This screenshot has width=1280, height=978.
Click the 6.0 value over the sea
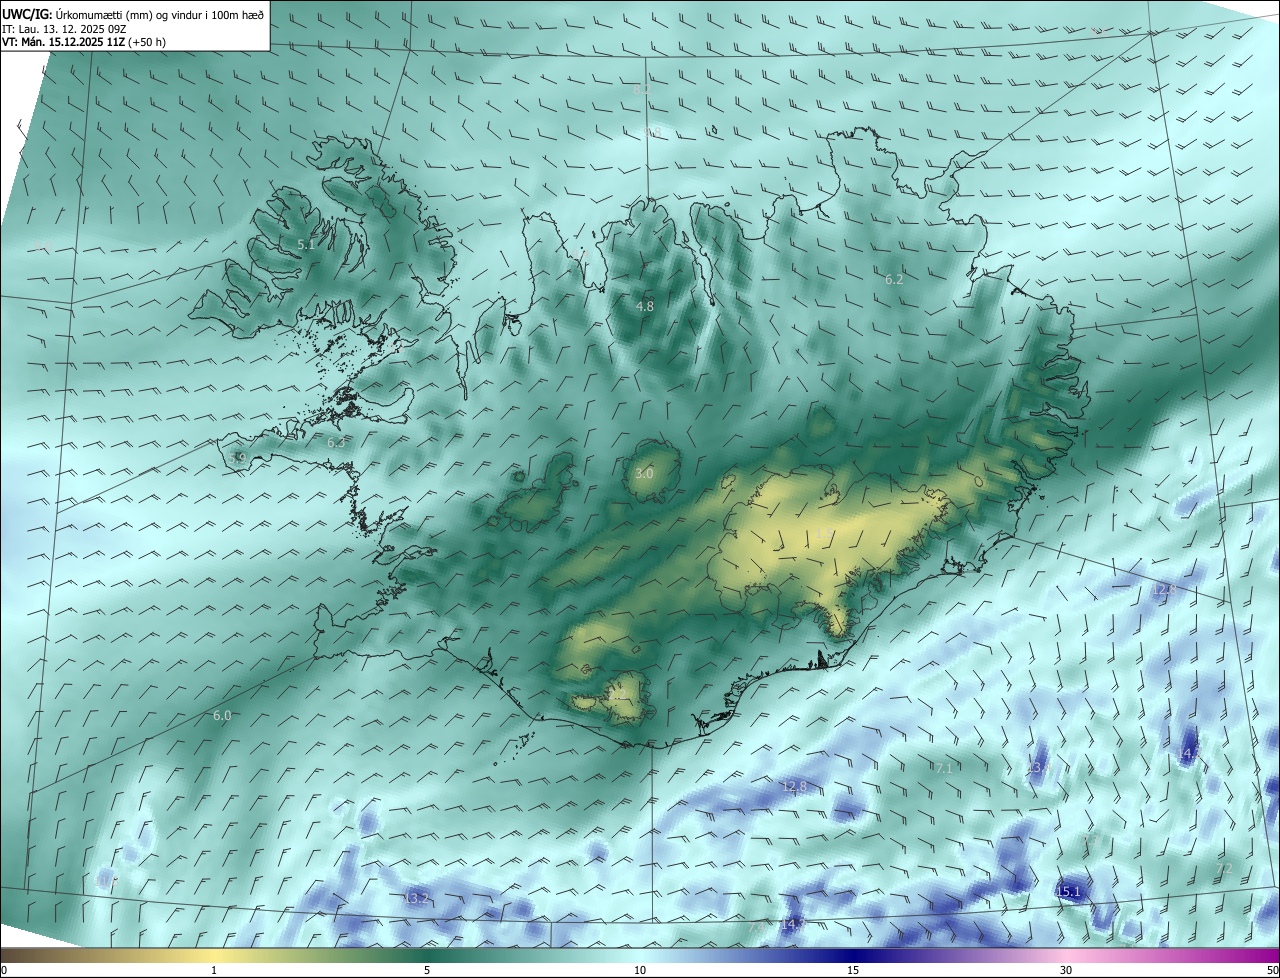(222, 715)
